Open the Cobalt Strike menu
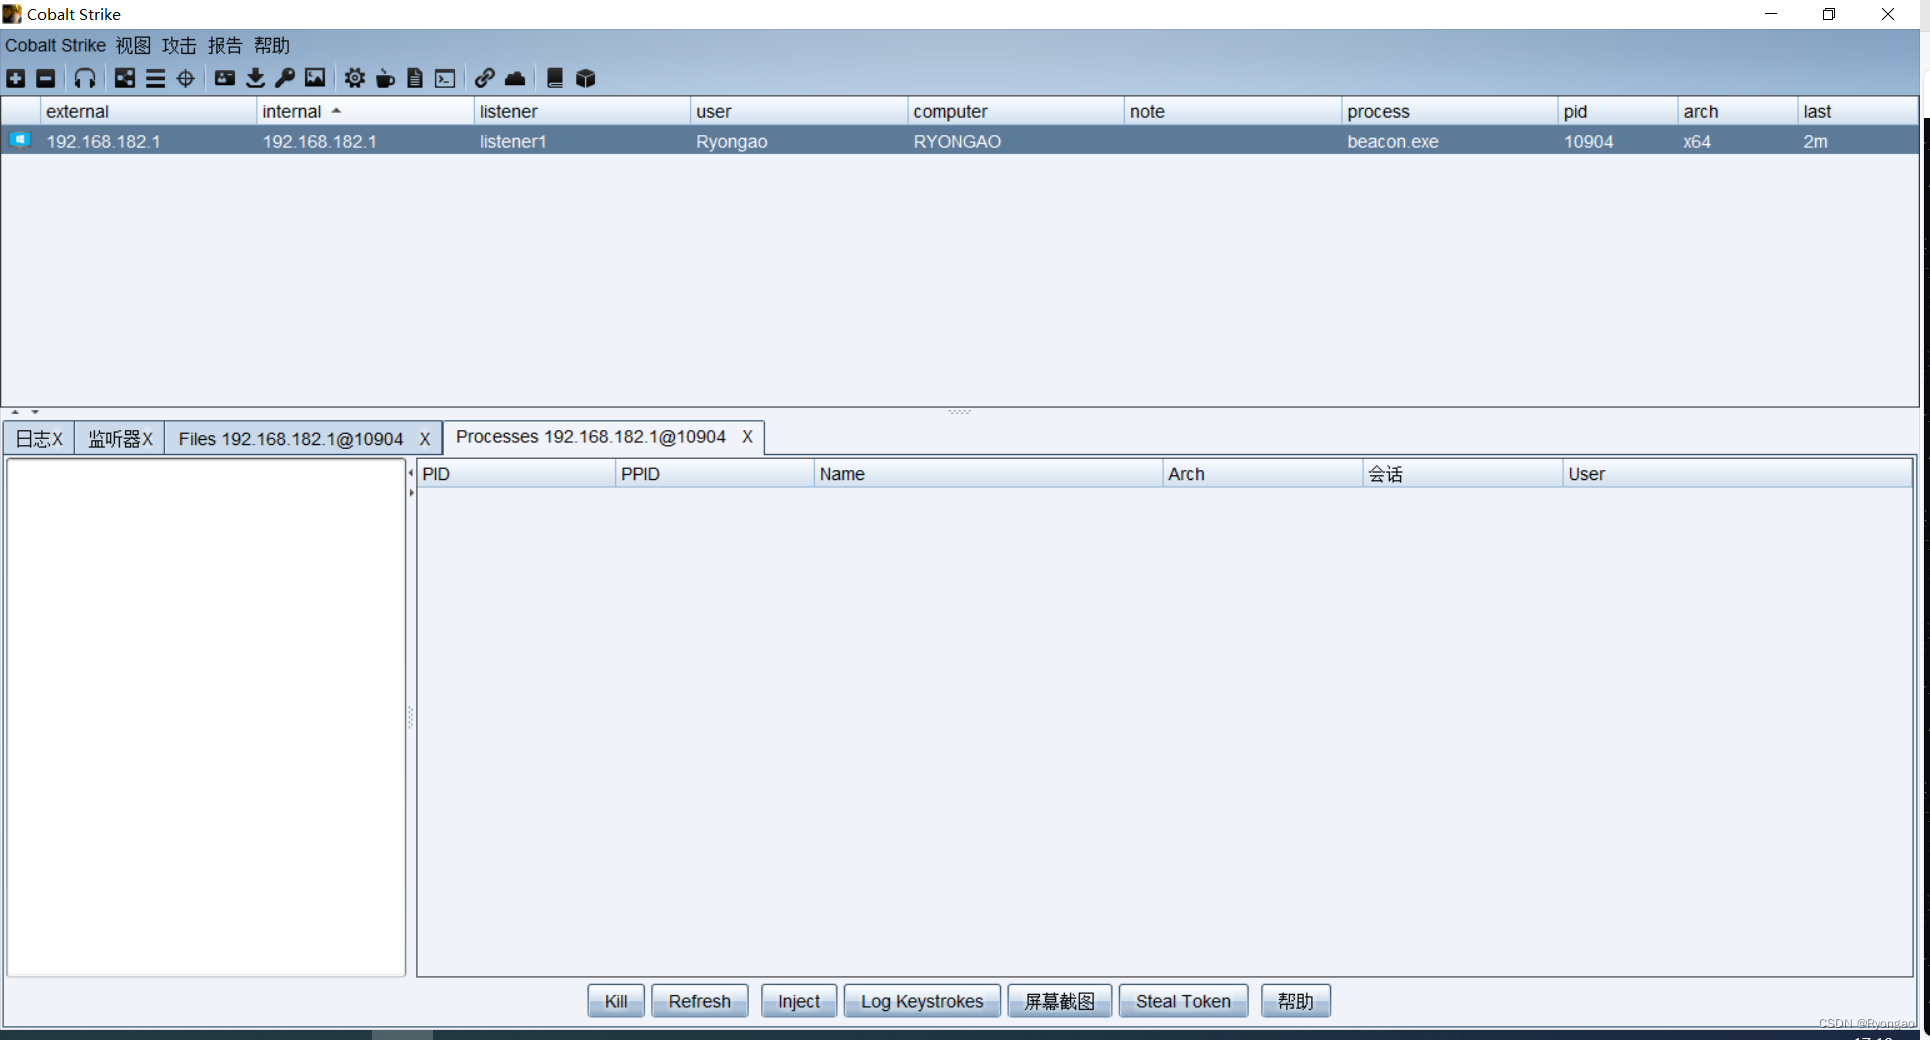Viewport: 1930px width, 1040px height. coord(55,46)
